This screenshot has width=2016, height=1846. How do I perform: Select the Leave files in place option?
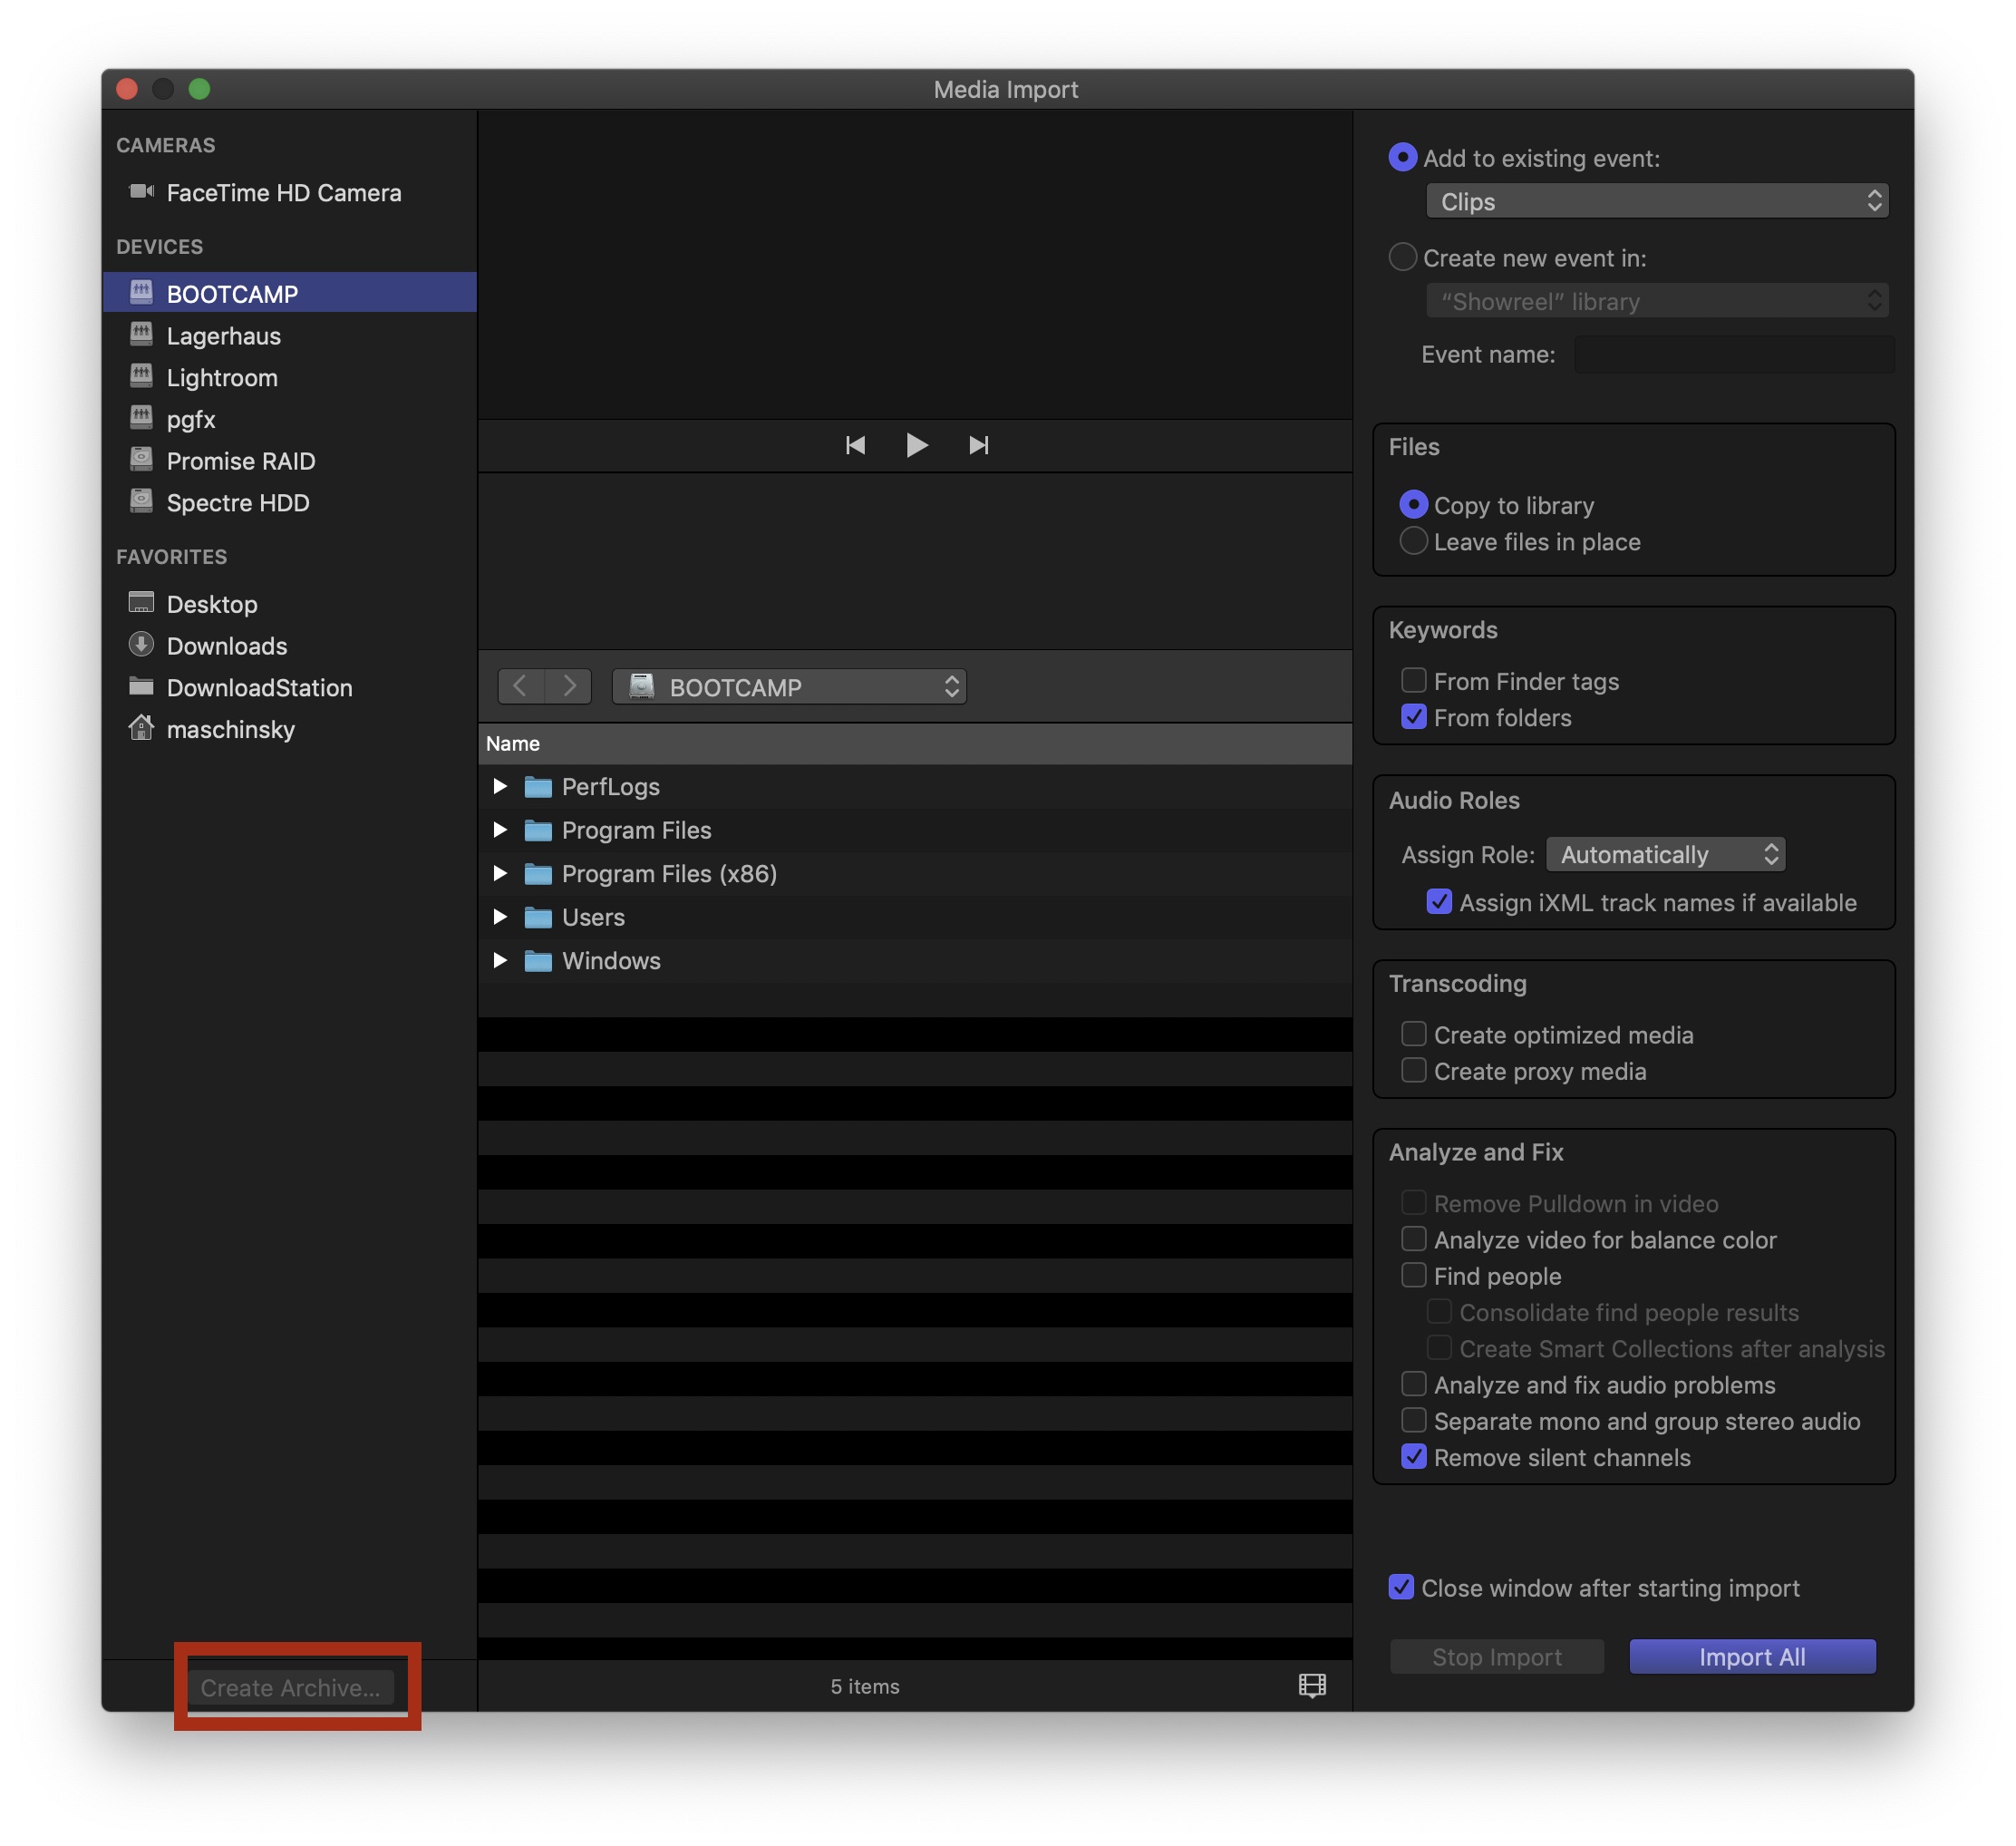(x=1413, y=541)
